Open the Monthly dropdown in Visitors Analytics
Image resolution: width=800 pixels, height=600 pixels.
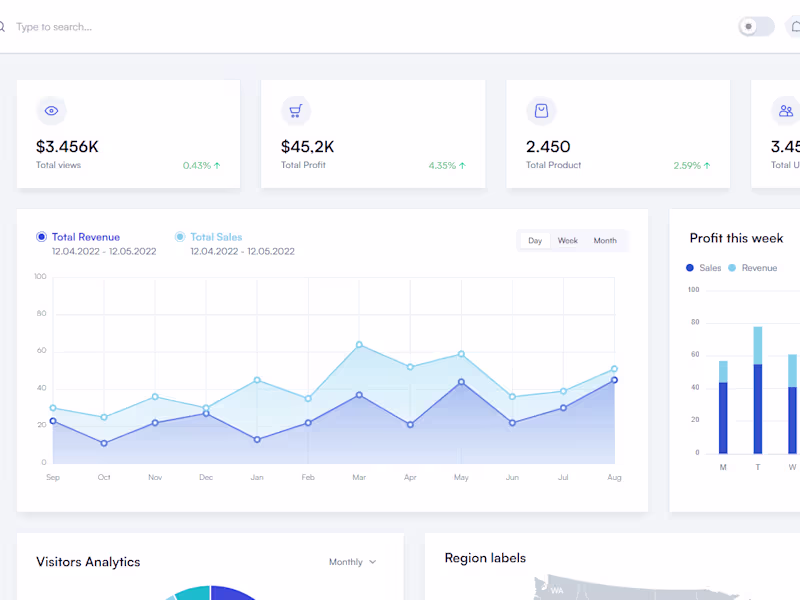(x=353, y=562)
